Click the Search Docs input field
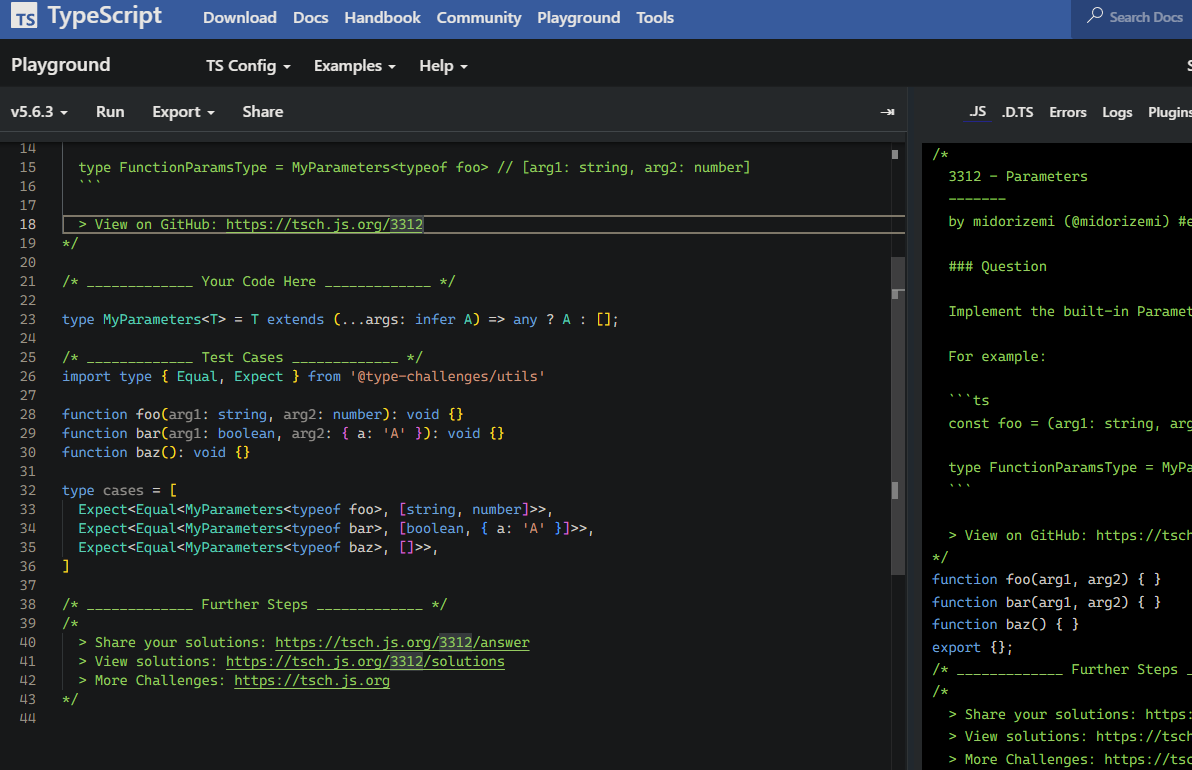The image size is (1192, 770). click(1146, 17)
